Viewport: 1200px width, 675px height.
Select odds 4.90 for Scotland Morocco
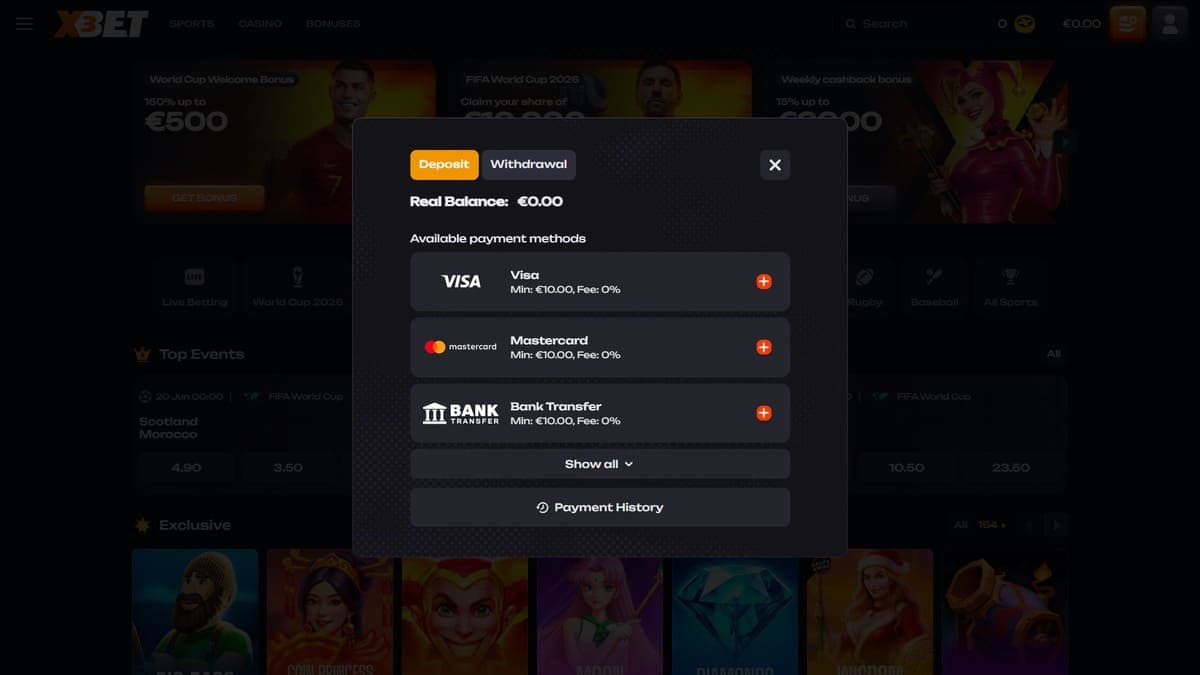[186, 467]
